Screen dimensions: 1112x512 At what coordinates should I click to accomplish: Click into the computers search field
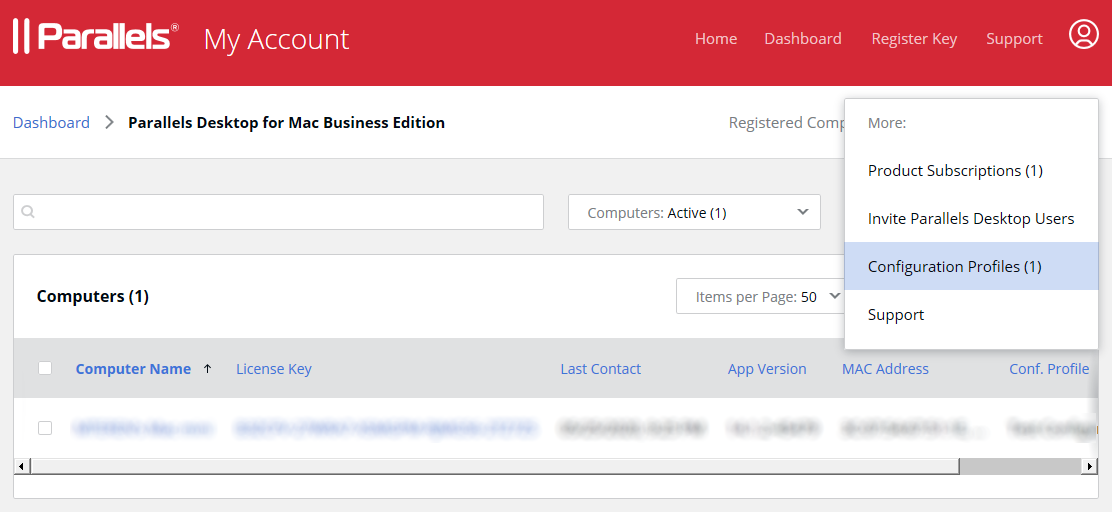pos(290,212)
